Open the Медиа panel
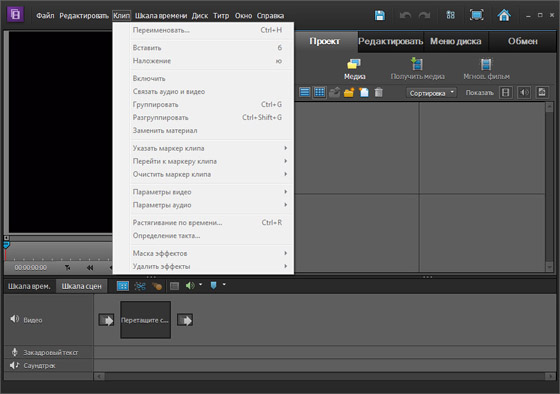Viewport: 560px width, 394px height. (354, 69)
